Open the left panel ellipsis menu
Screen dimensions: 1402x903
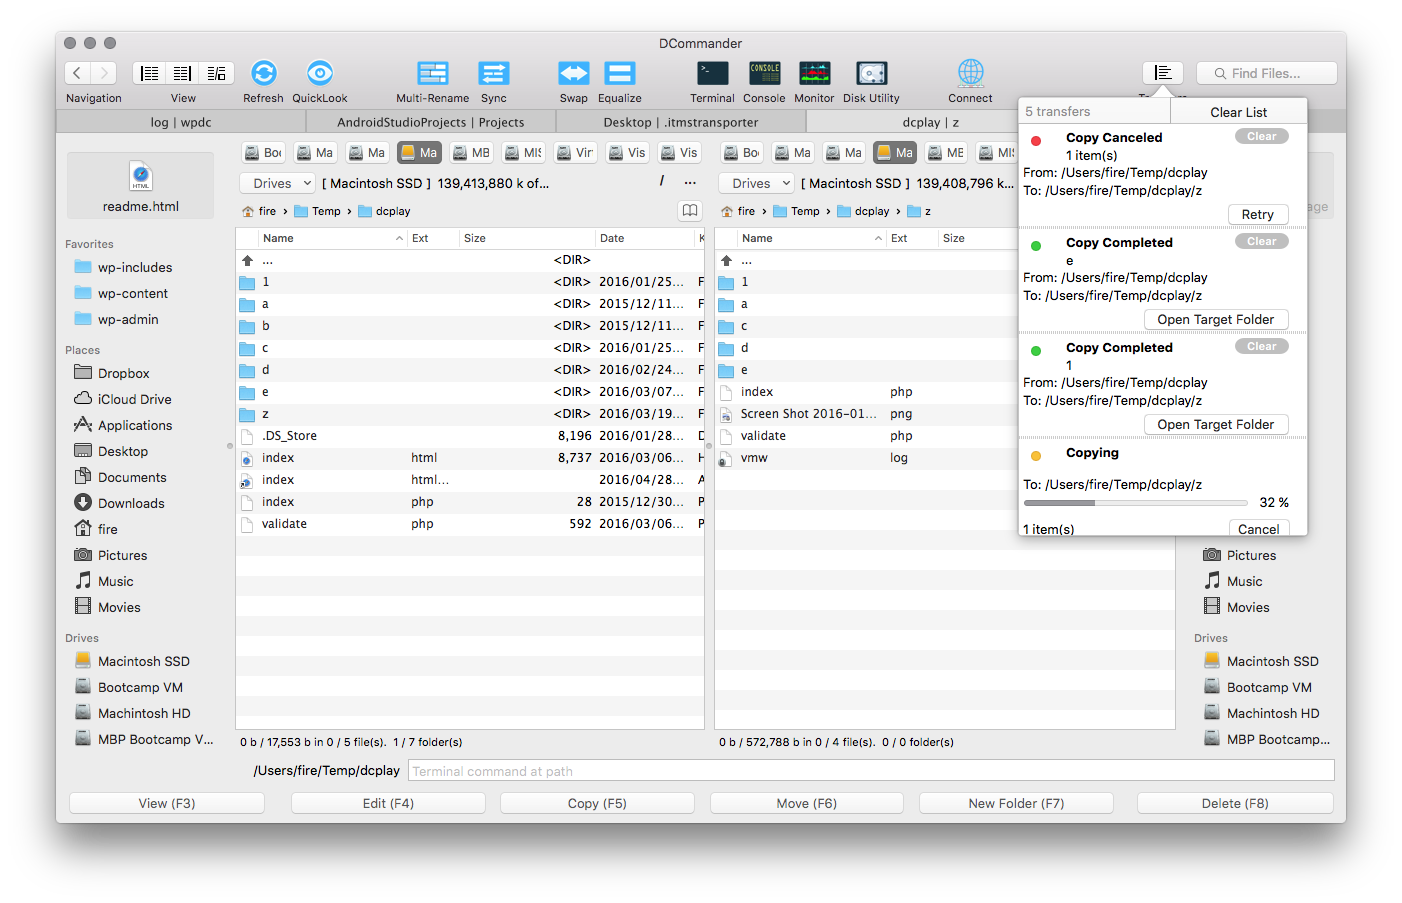coord(690,183)
